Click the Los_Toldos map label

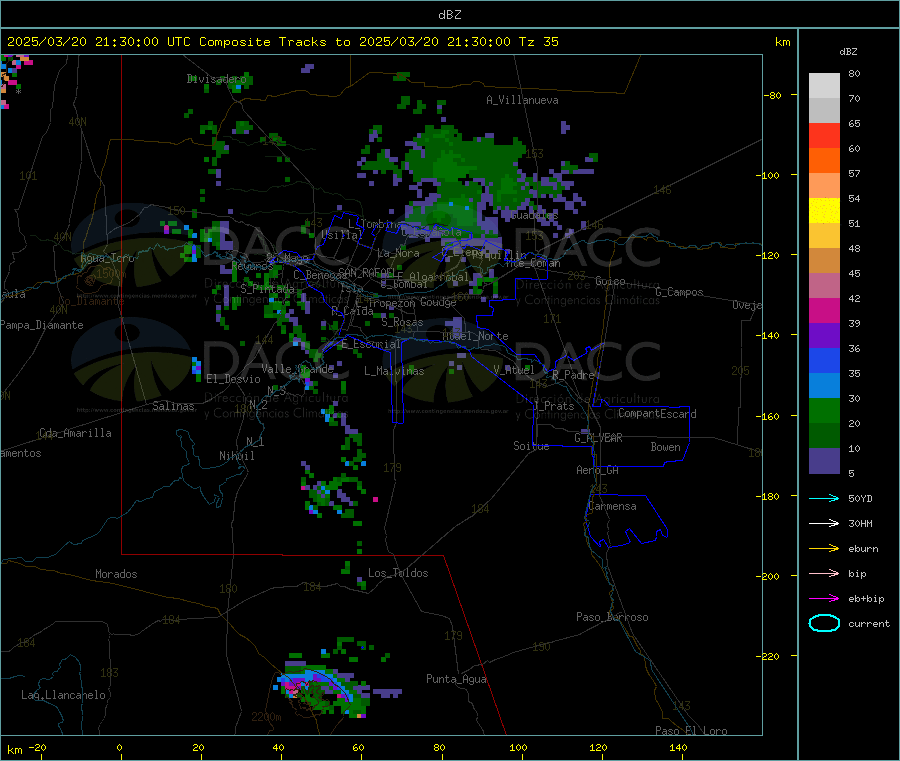click(x=398, y=573)
